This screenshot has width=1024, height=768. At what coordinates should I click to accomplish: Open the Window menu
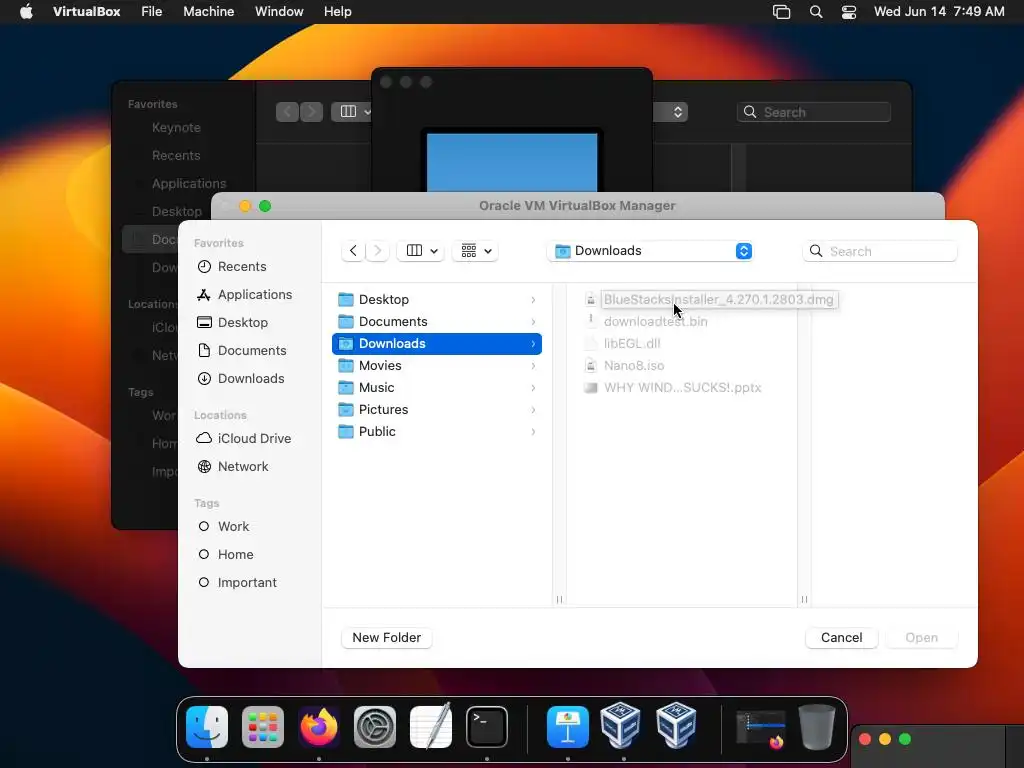(279, 12)
